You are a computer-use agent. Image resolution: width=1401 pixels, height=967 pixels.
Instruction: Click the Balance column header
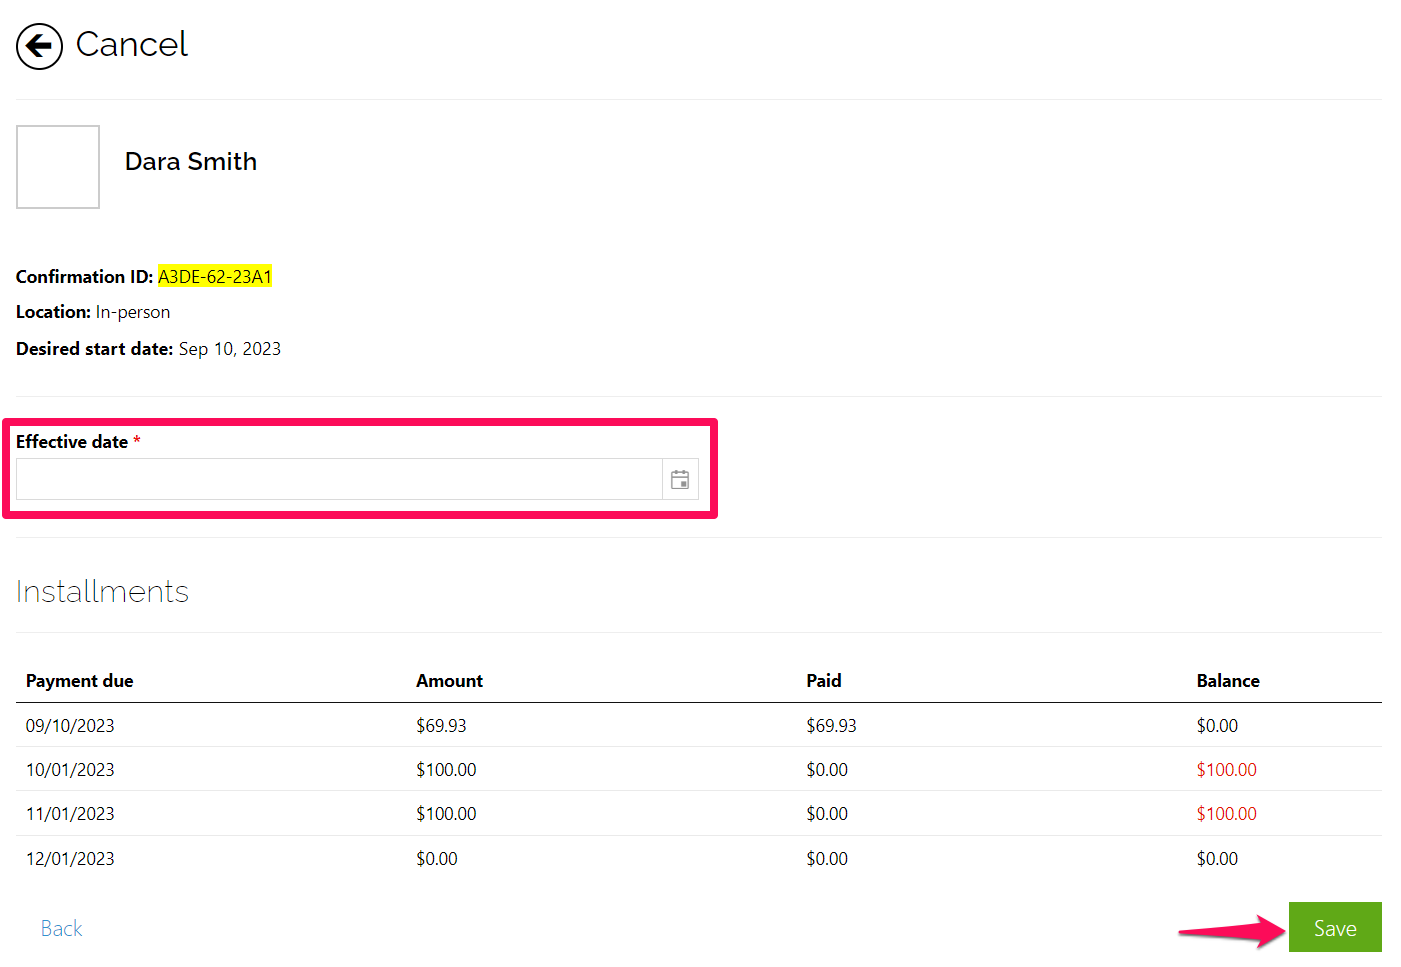(1228, 681)
